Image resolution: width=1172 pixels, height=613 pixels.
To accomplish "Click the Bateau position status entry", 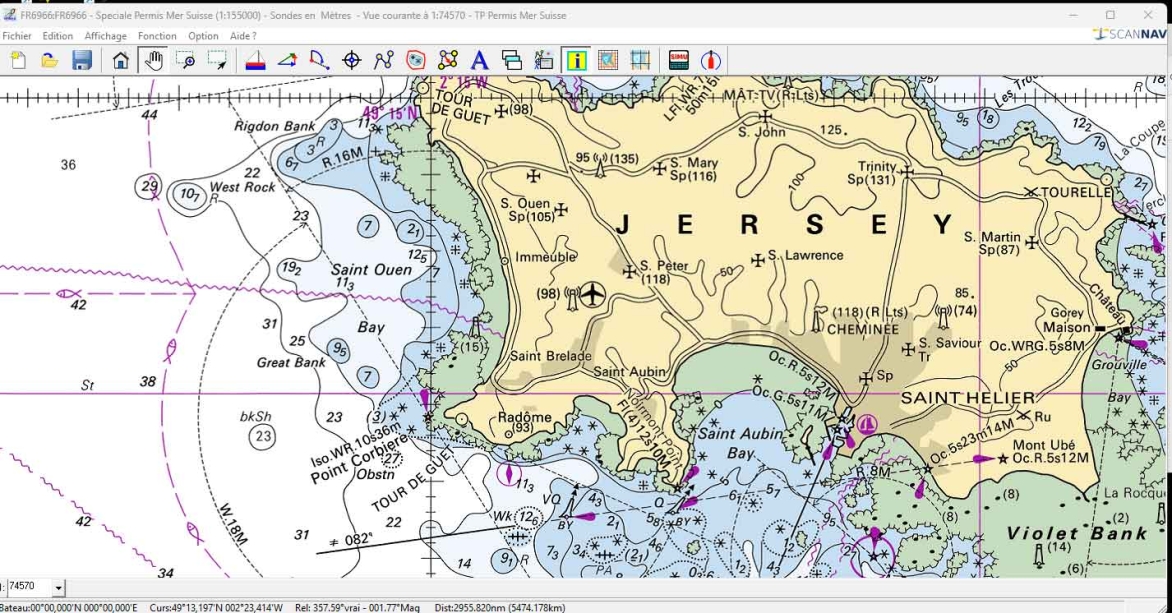I will pos(69,608).
